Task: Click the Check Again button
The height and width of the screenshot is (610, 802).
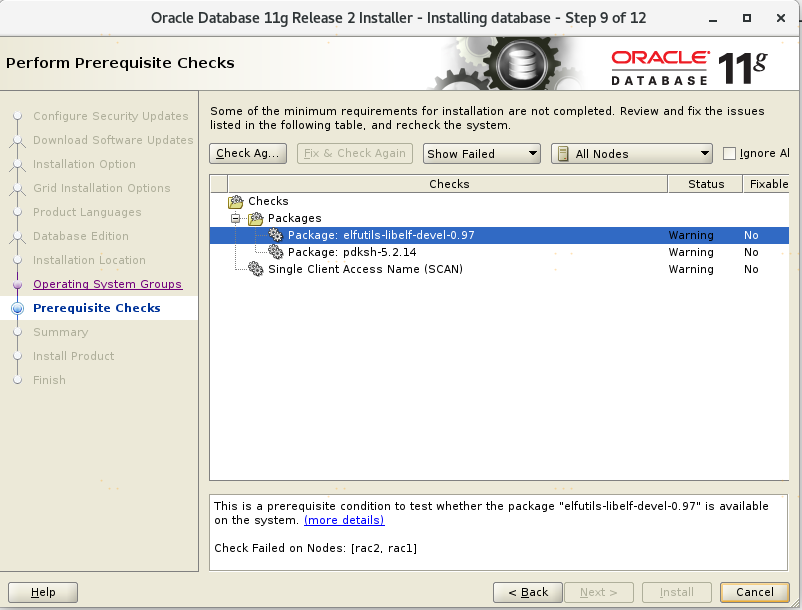Action: pyautogui.click(x=248, y=154)
